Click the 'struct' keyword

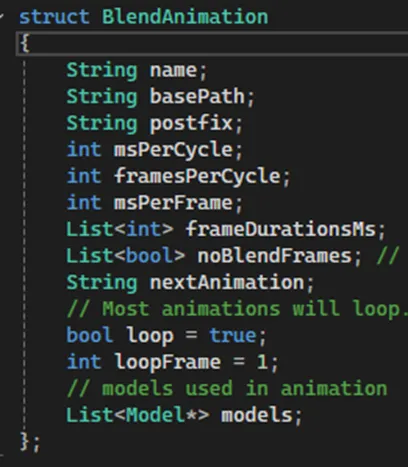(x=54, y=17)
